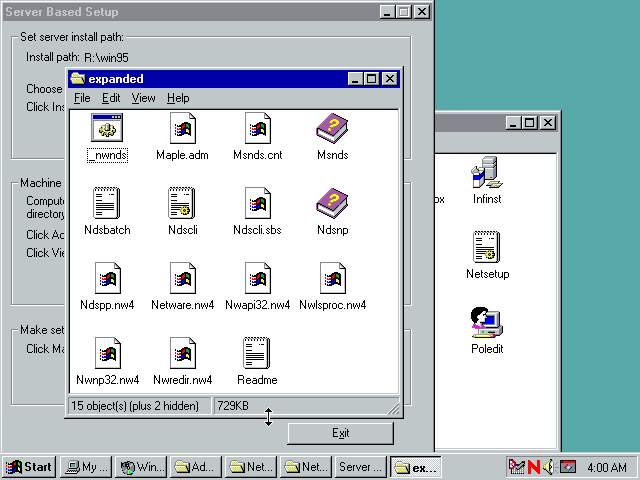Select the Ndscli setup information icon
Image resolution: width=640 pixels, height=480 pixels.
point(182,203)
